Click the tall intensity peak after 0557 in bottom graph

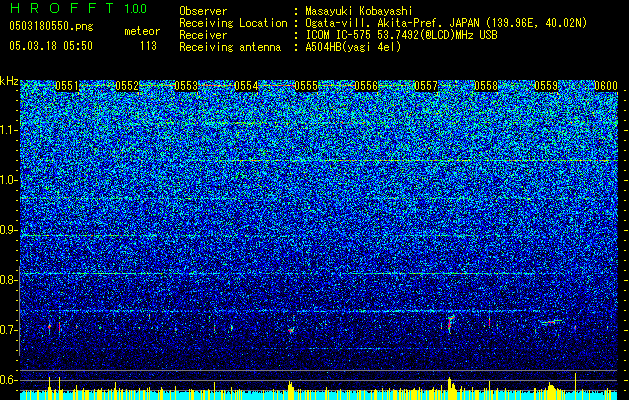(450, 388)
